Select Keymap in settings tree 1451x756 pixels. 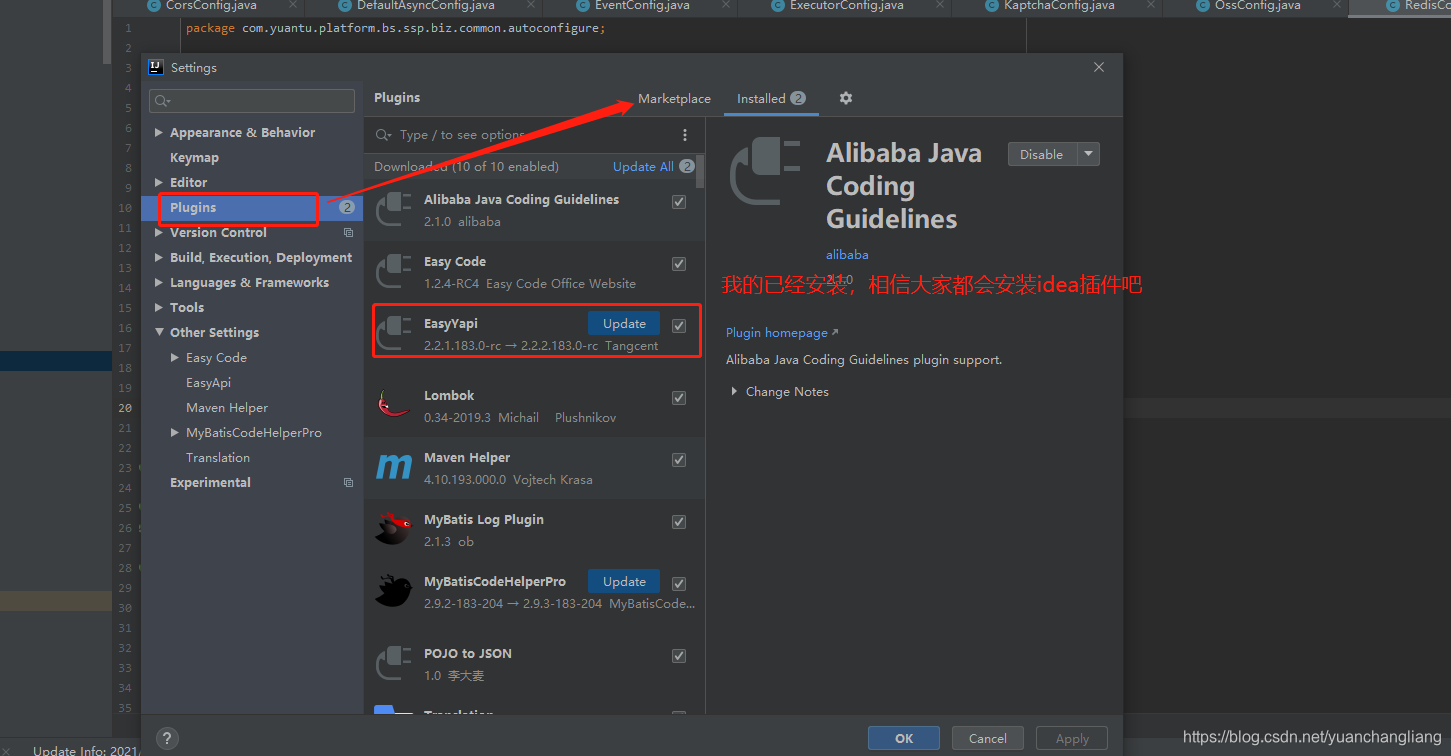pyautogui.click(x=194, y=158)
